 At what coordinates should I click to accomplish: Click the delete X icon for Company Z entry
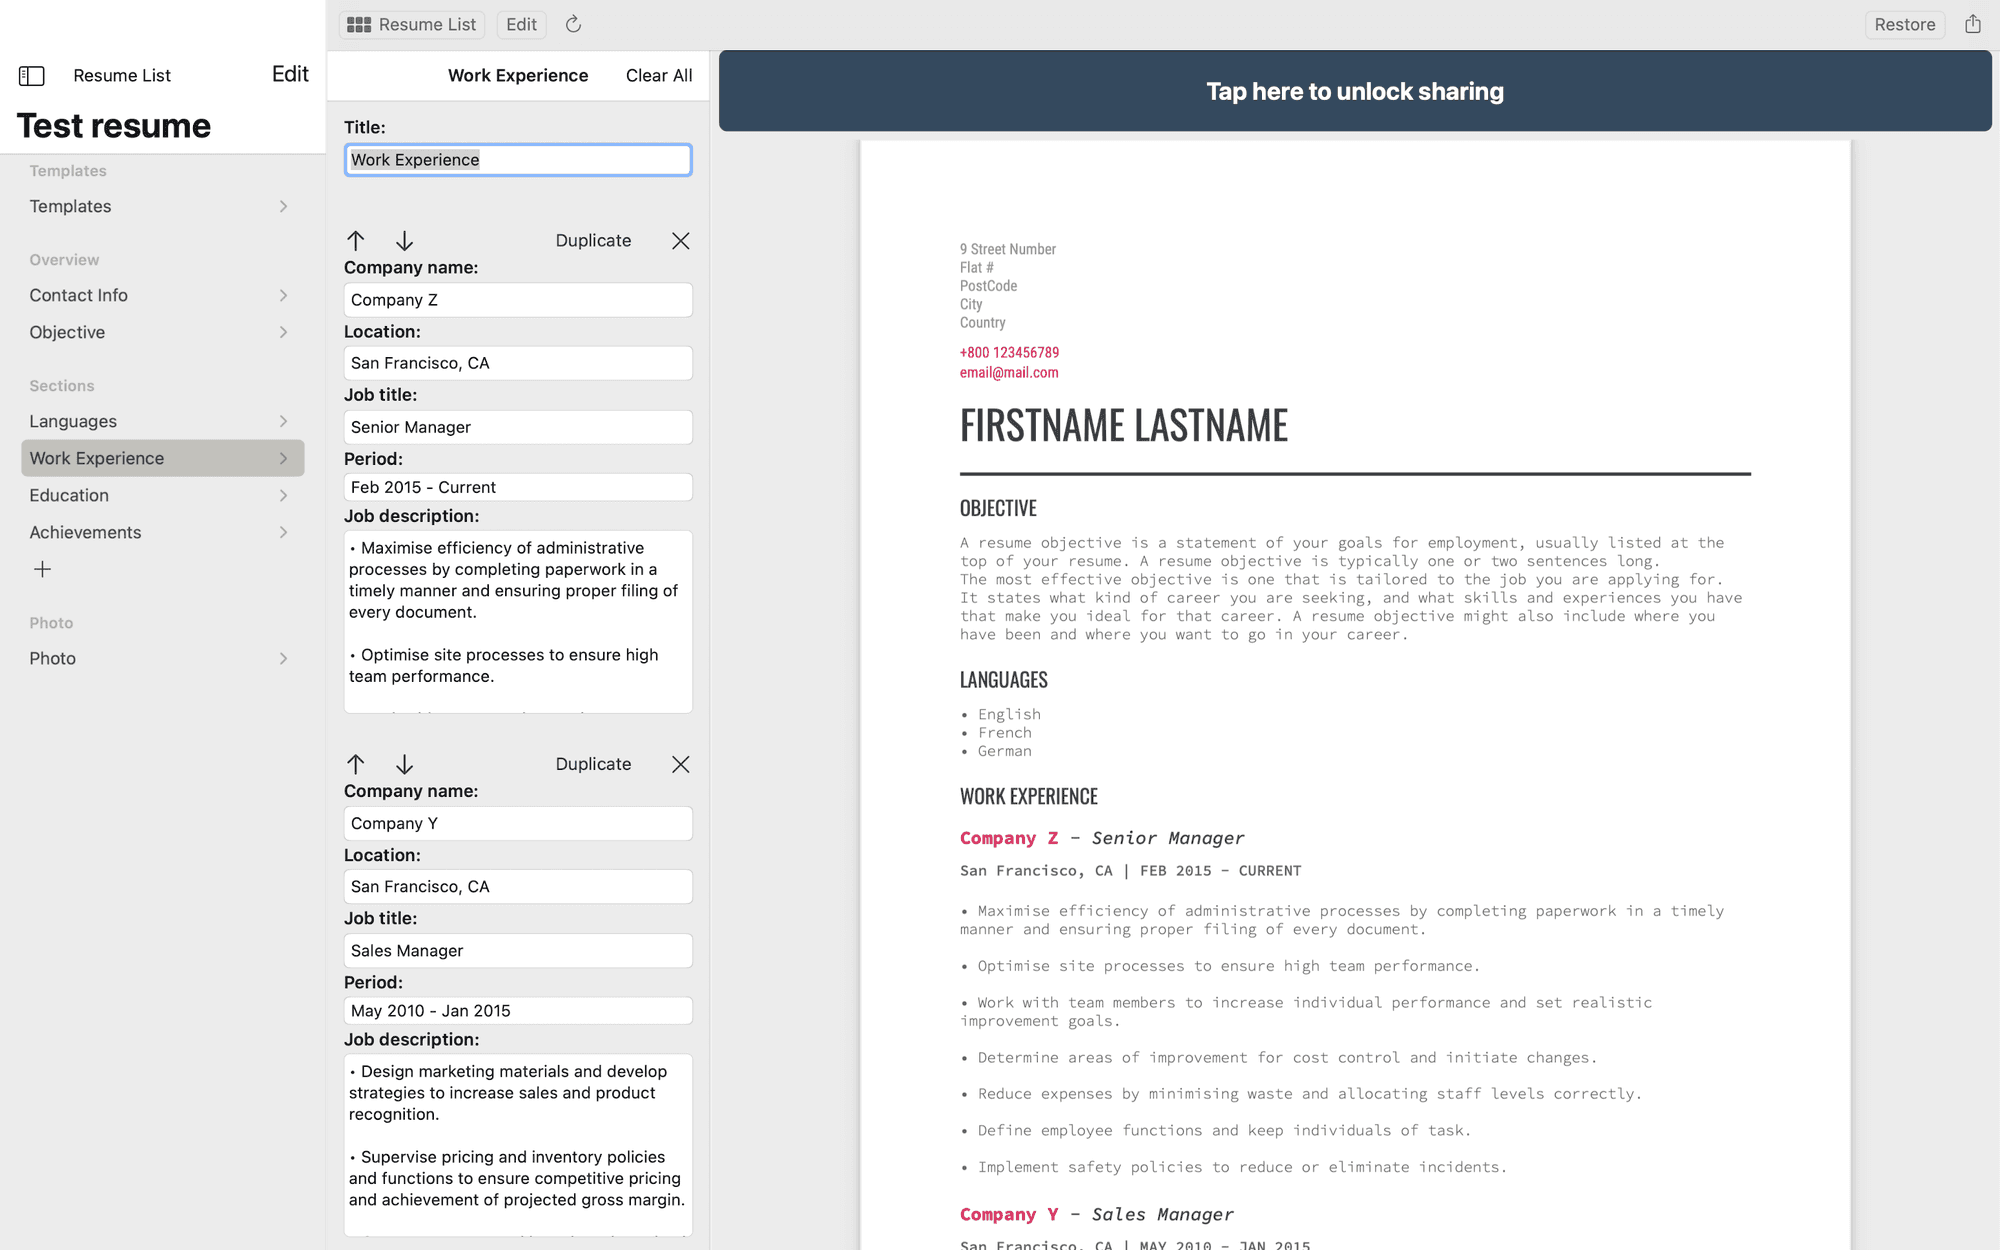click(680, 240)
